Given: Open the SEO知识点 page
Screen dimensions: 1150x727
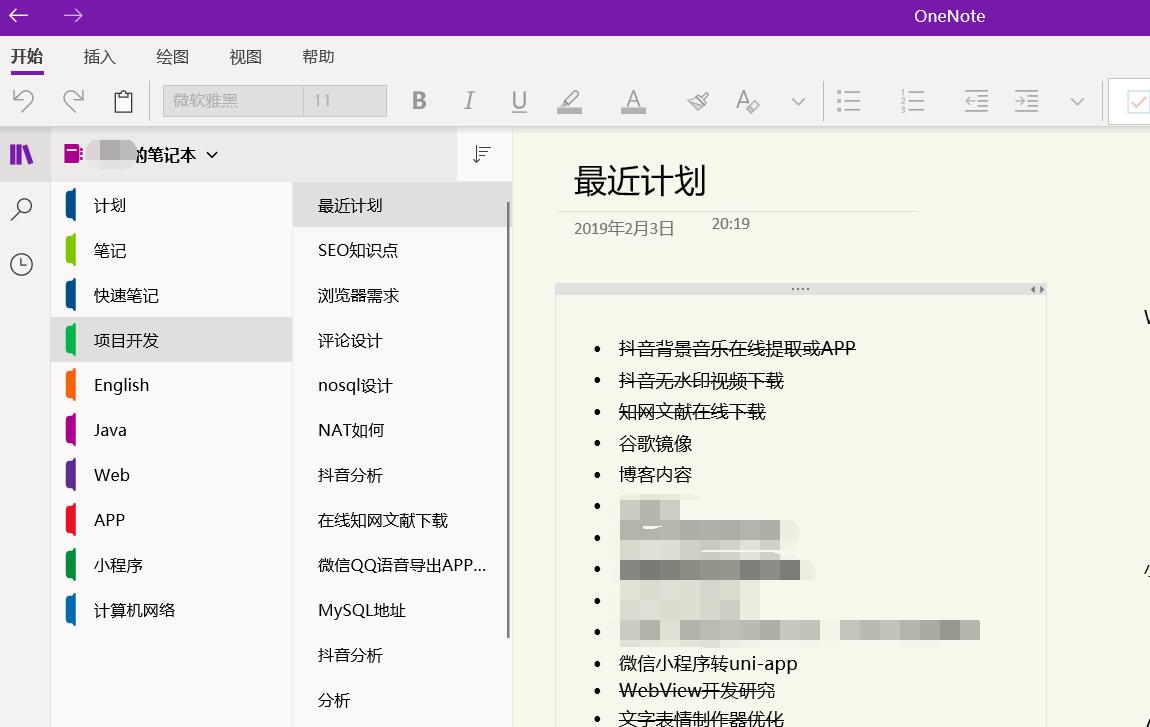Looking at the screenshot, I should coord(400,250).
